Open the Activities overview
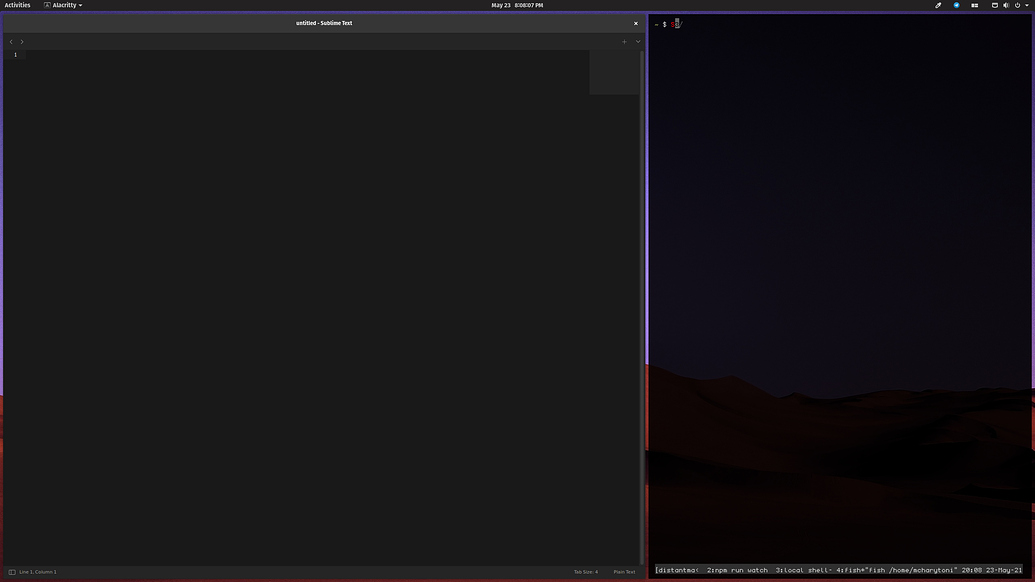 point(17,5)
